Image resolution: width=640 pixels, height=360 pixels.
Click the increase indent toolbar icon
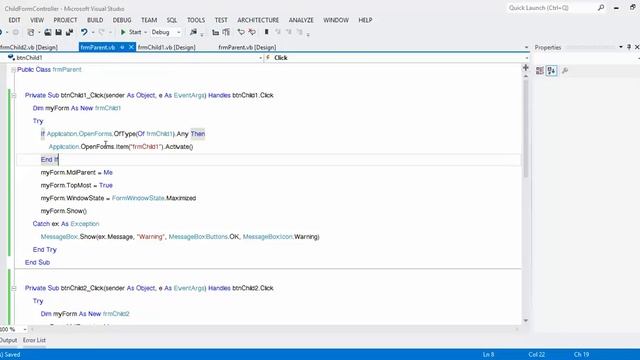coord(226,32)
